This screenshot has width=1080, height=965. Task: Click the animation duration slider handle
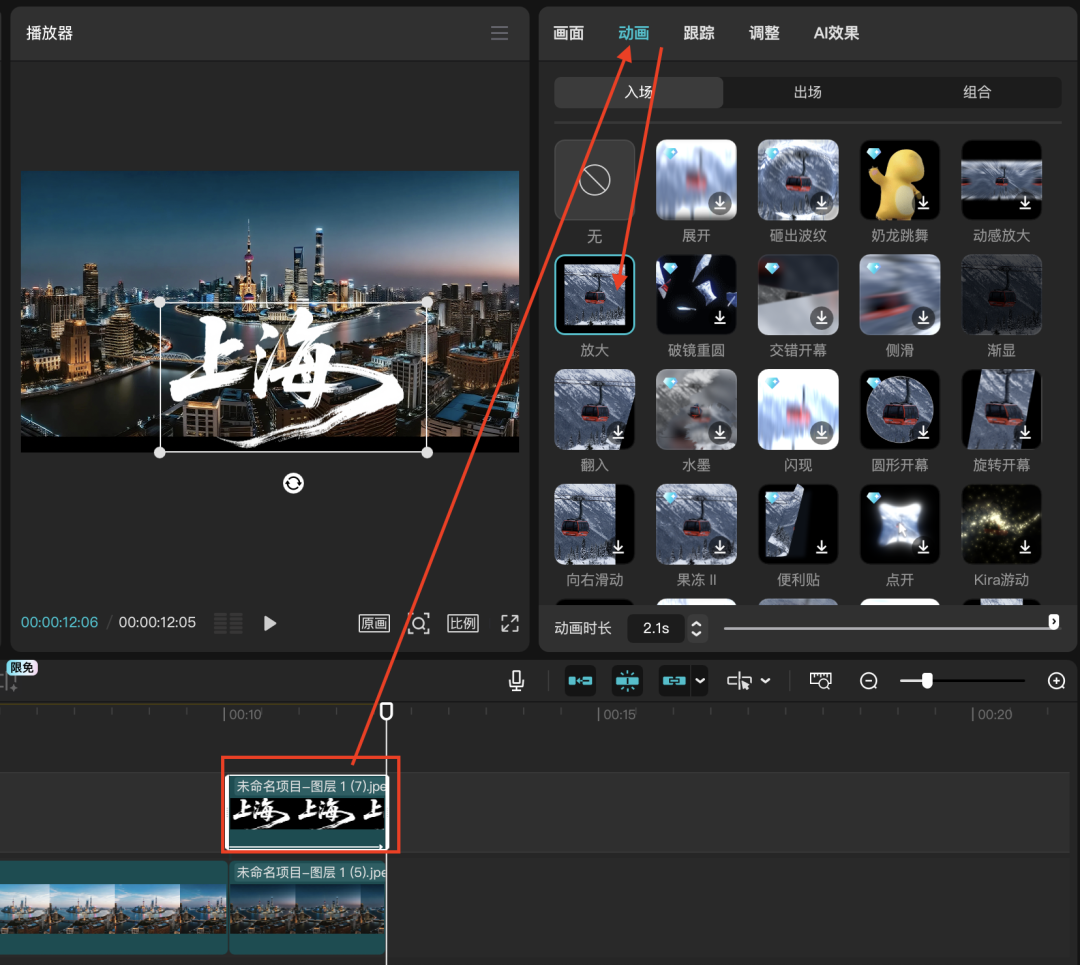[x=1053, y=622]
